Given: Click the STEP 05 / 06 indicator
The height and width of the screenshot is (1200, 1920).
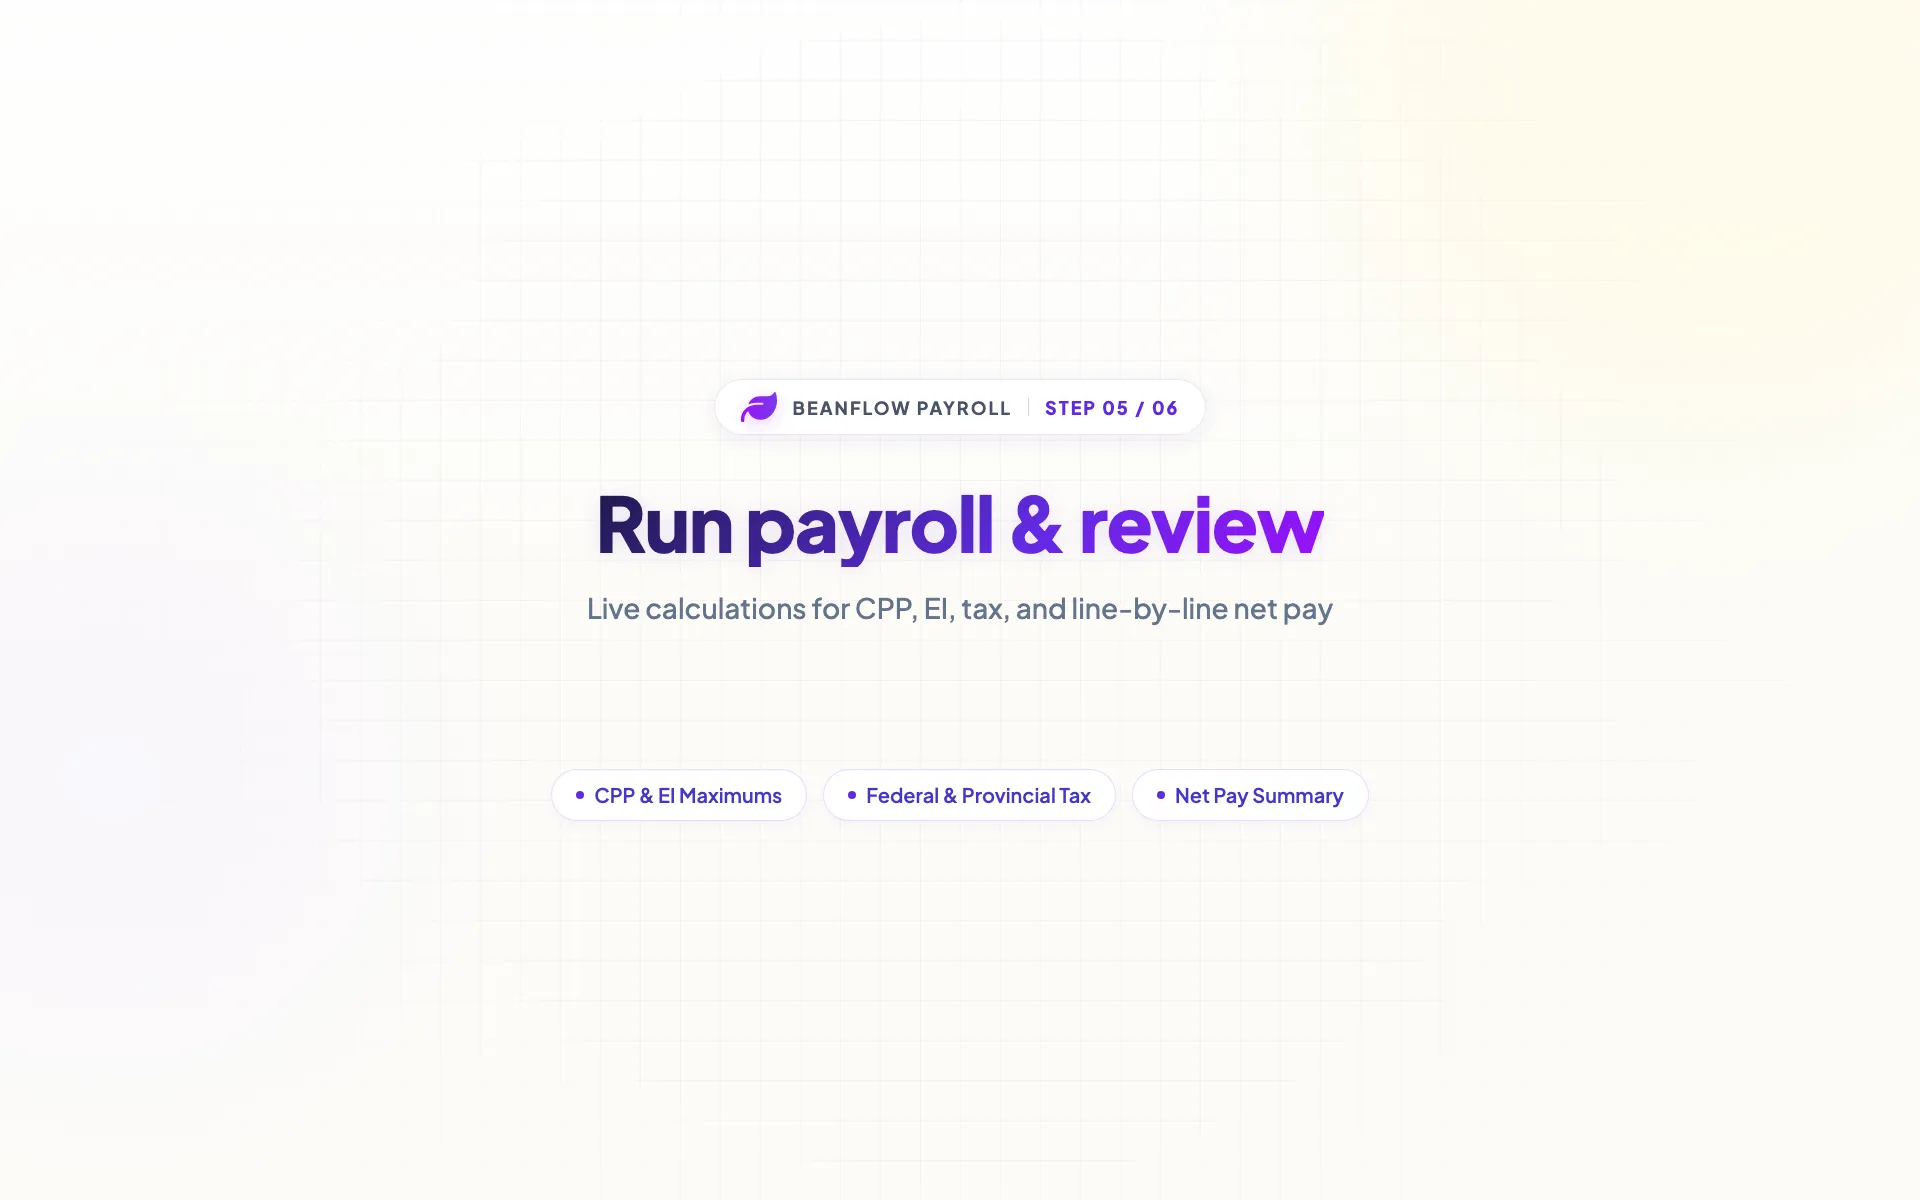Looking at the screenshot, I should tap(1111, 408).
